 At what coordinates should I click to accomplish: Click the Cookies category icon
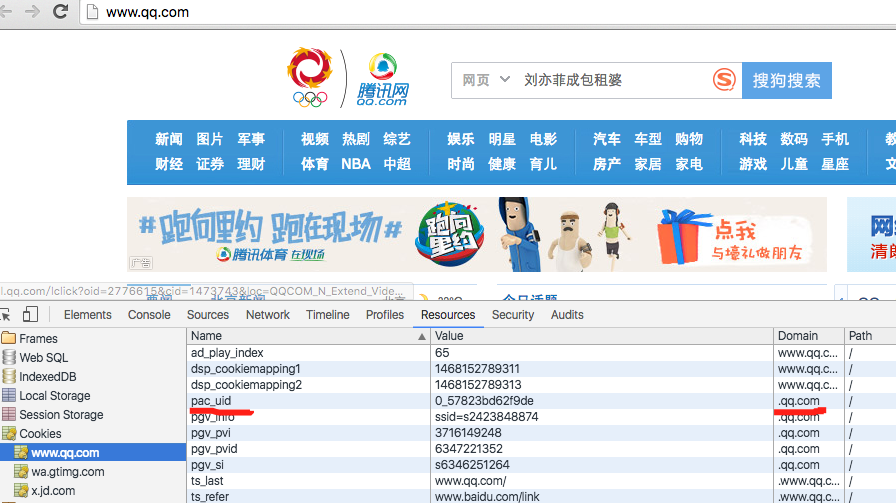coord(9,433)
